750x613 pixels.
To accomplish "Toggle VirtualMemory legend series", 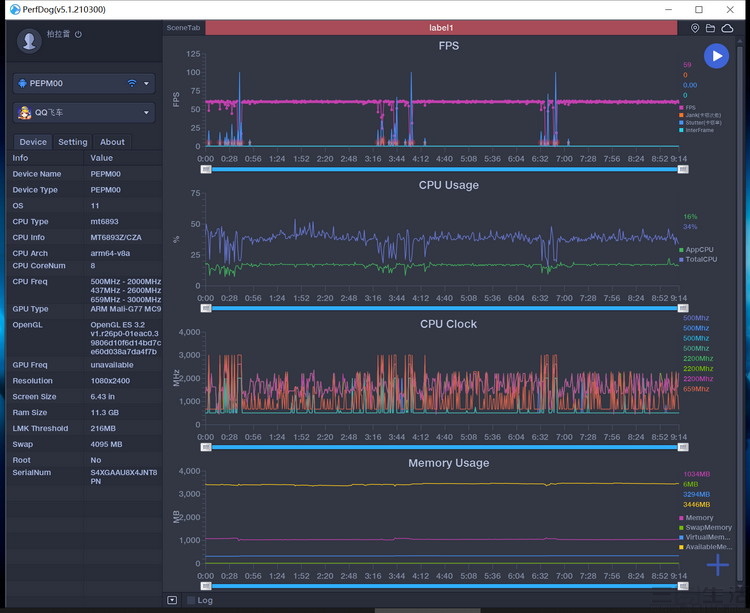I will [x=705, y=537].
